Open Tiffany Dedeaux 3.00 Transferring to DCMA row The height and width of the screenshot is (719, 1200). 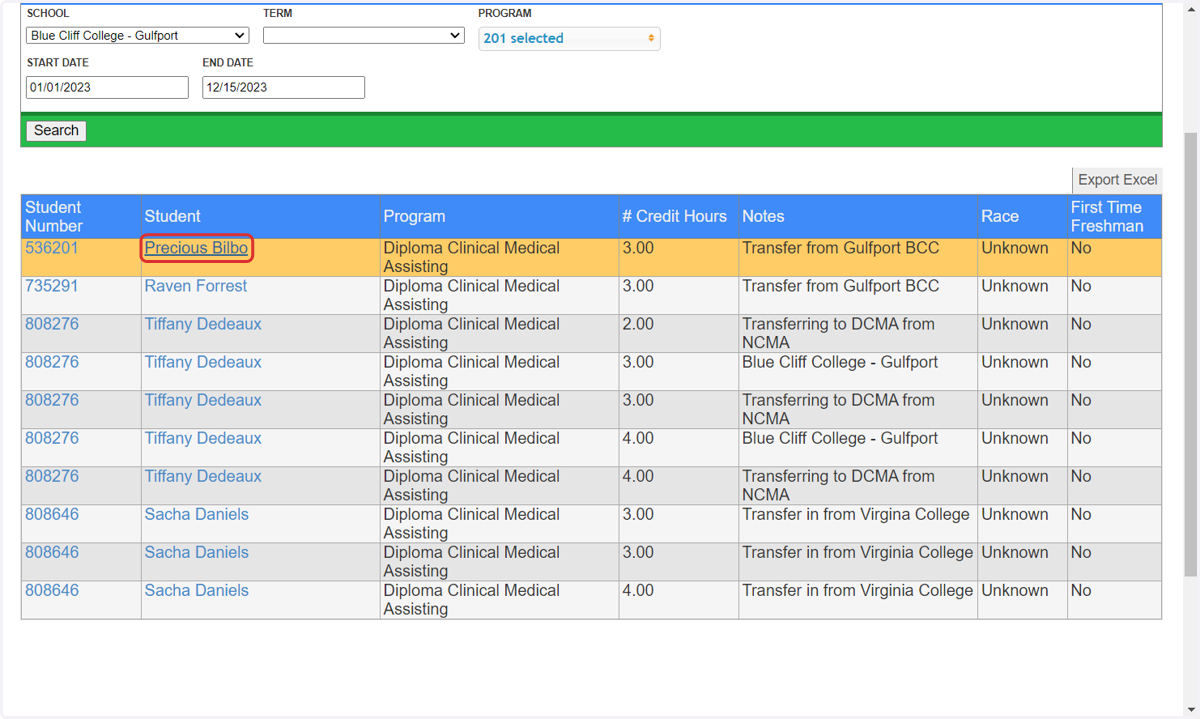point(203,400)
